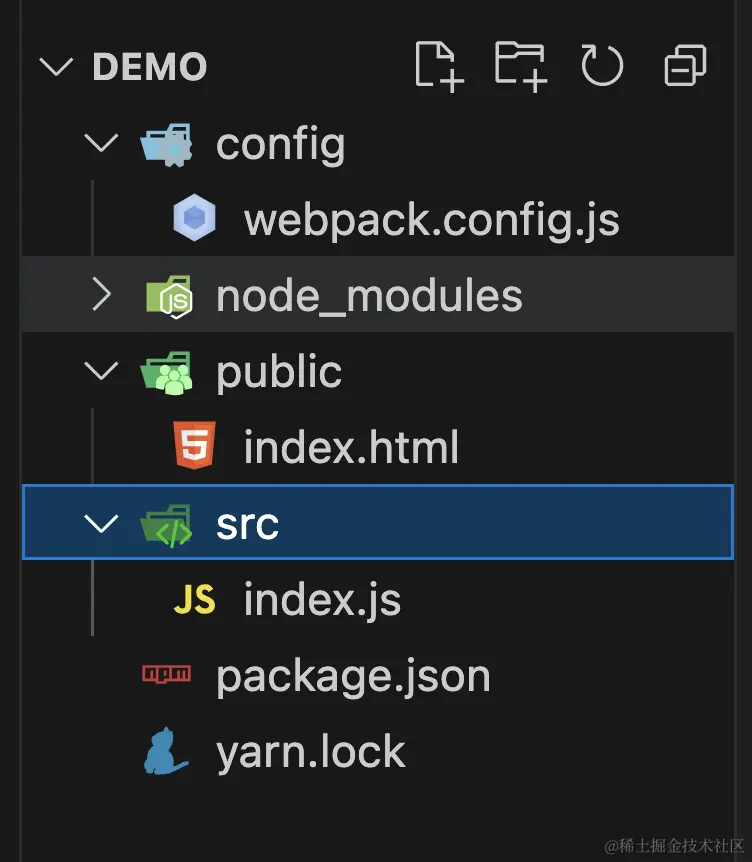
Task: Open the index.html file
Action: tap(351, 447)
